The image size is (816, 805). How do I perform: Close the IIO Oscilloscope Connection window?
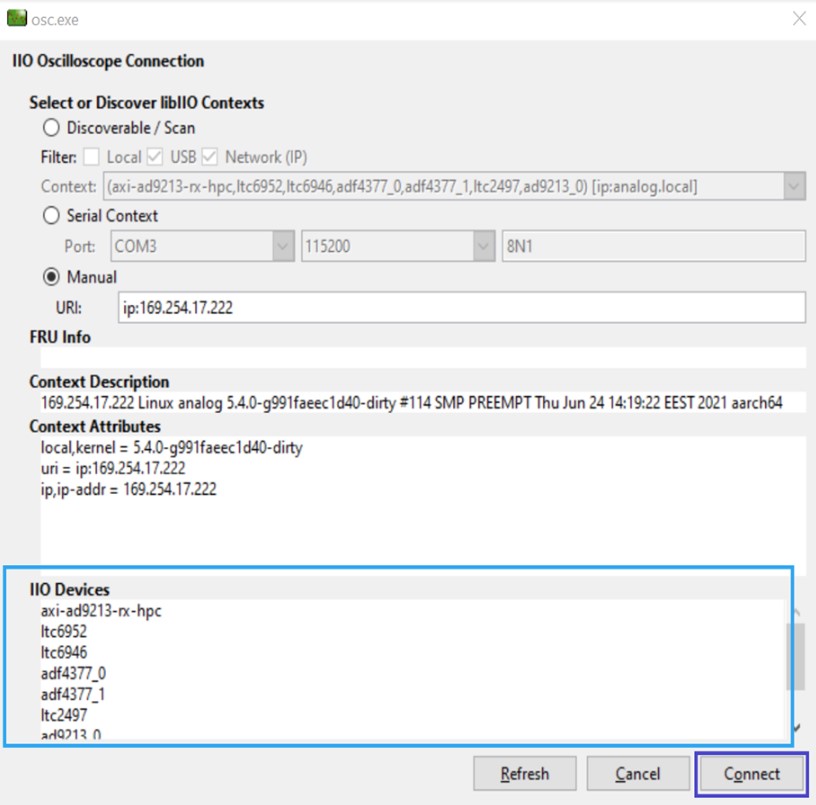click(x=799, y=19)
